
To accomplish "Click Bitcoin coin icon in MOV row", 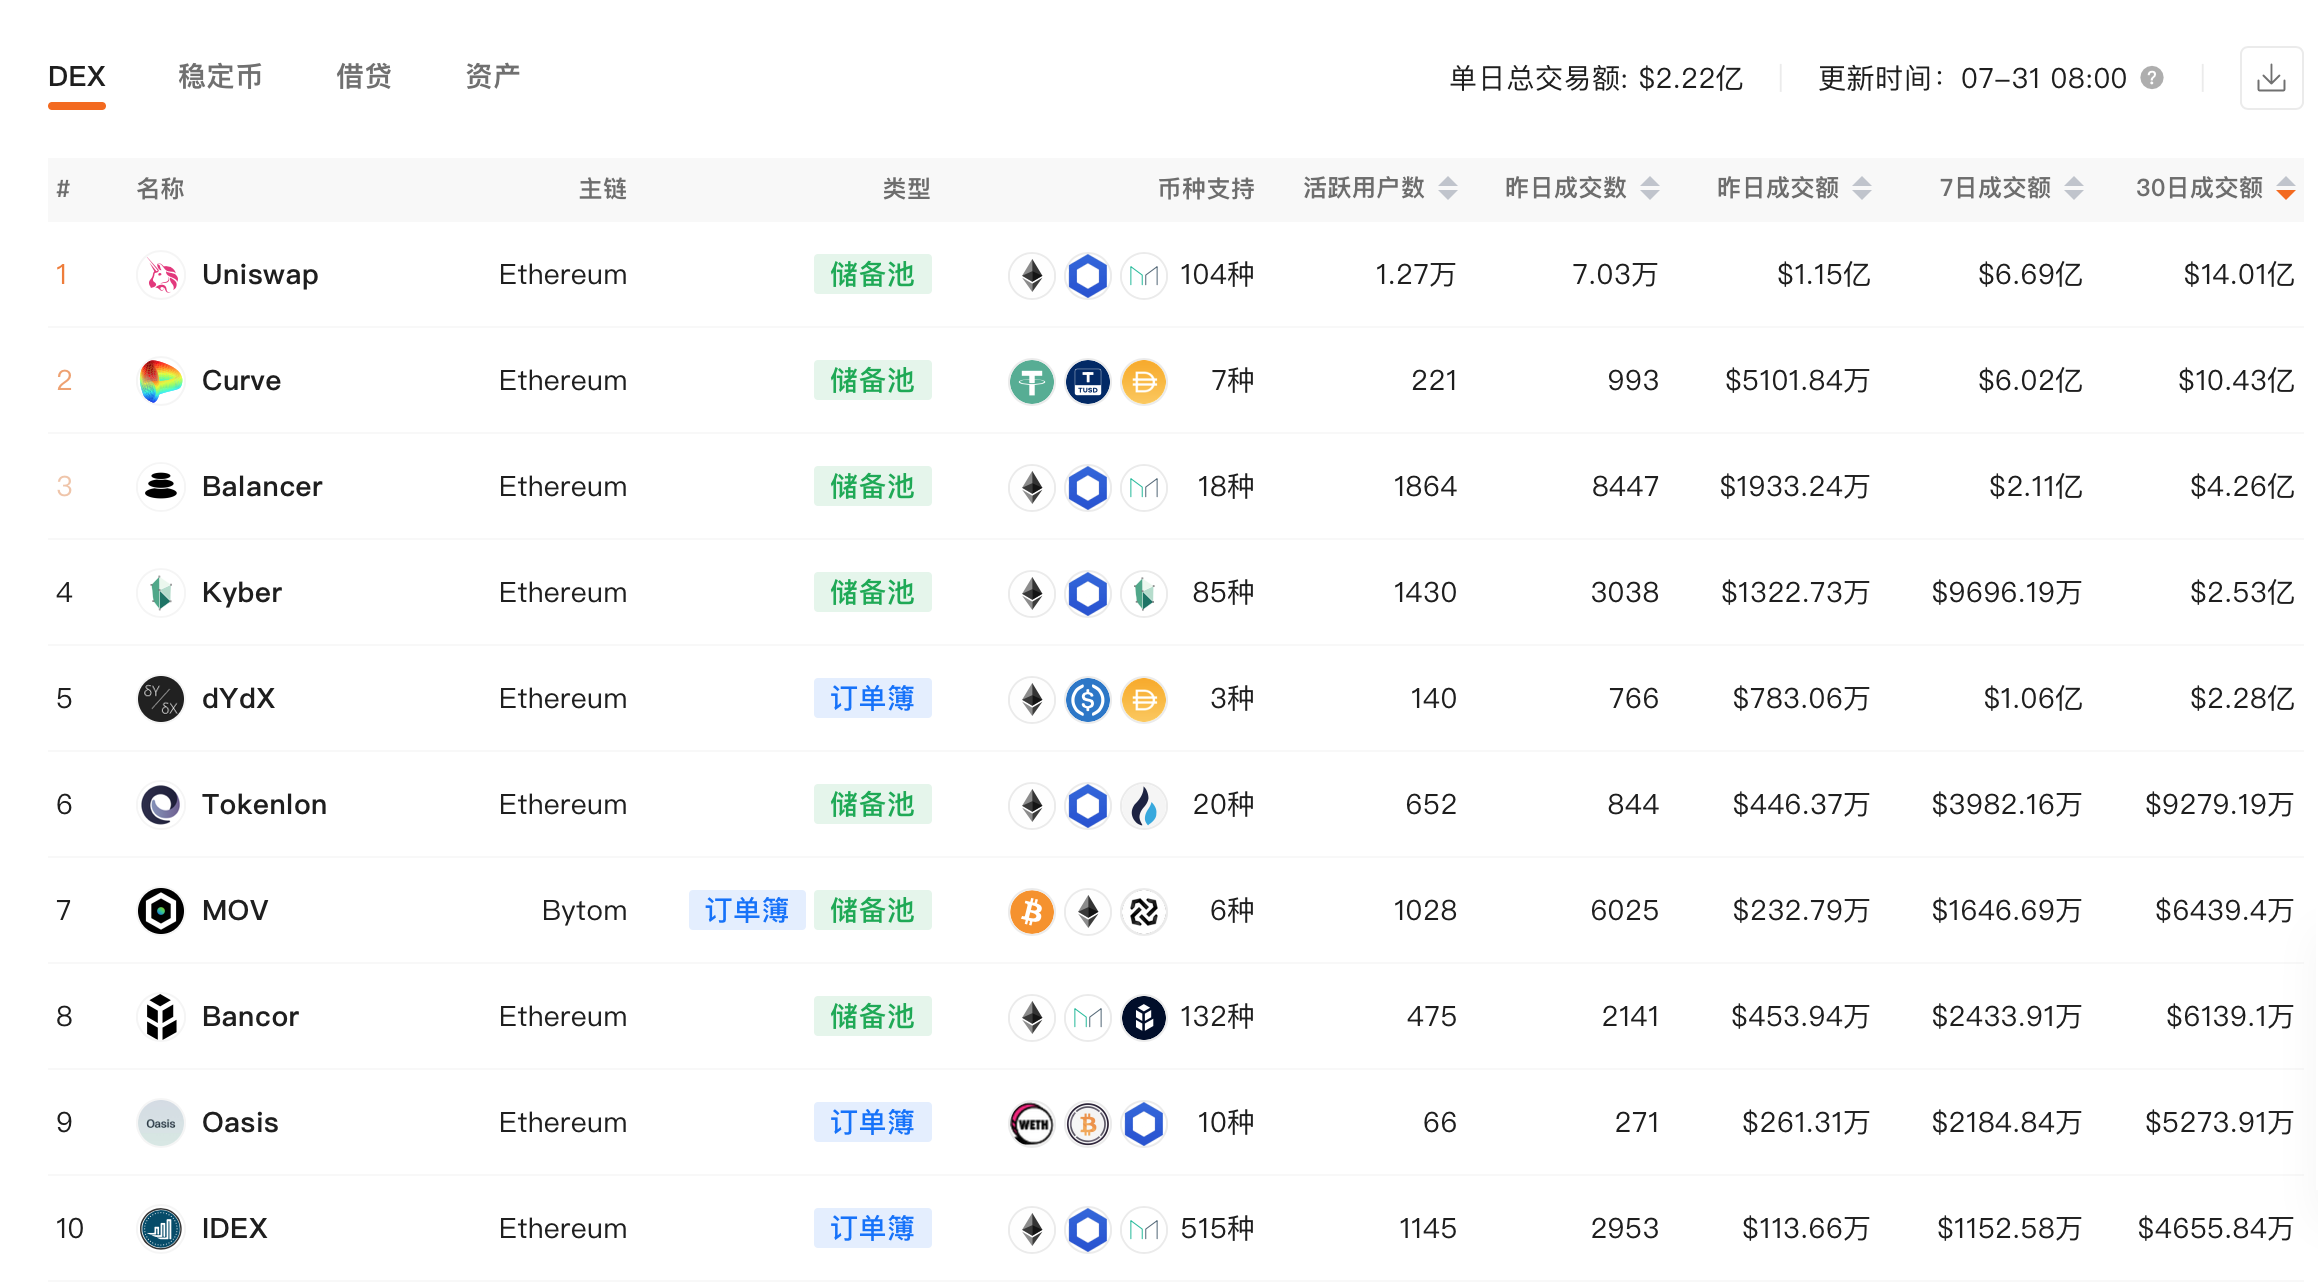I will [1032, 911].
